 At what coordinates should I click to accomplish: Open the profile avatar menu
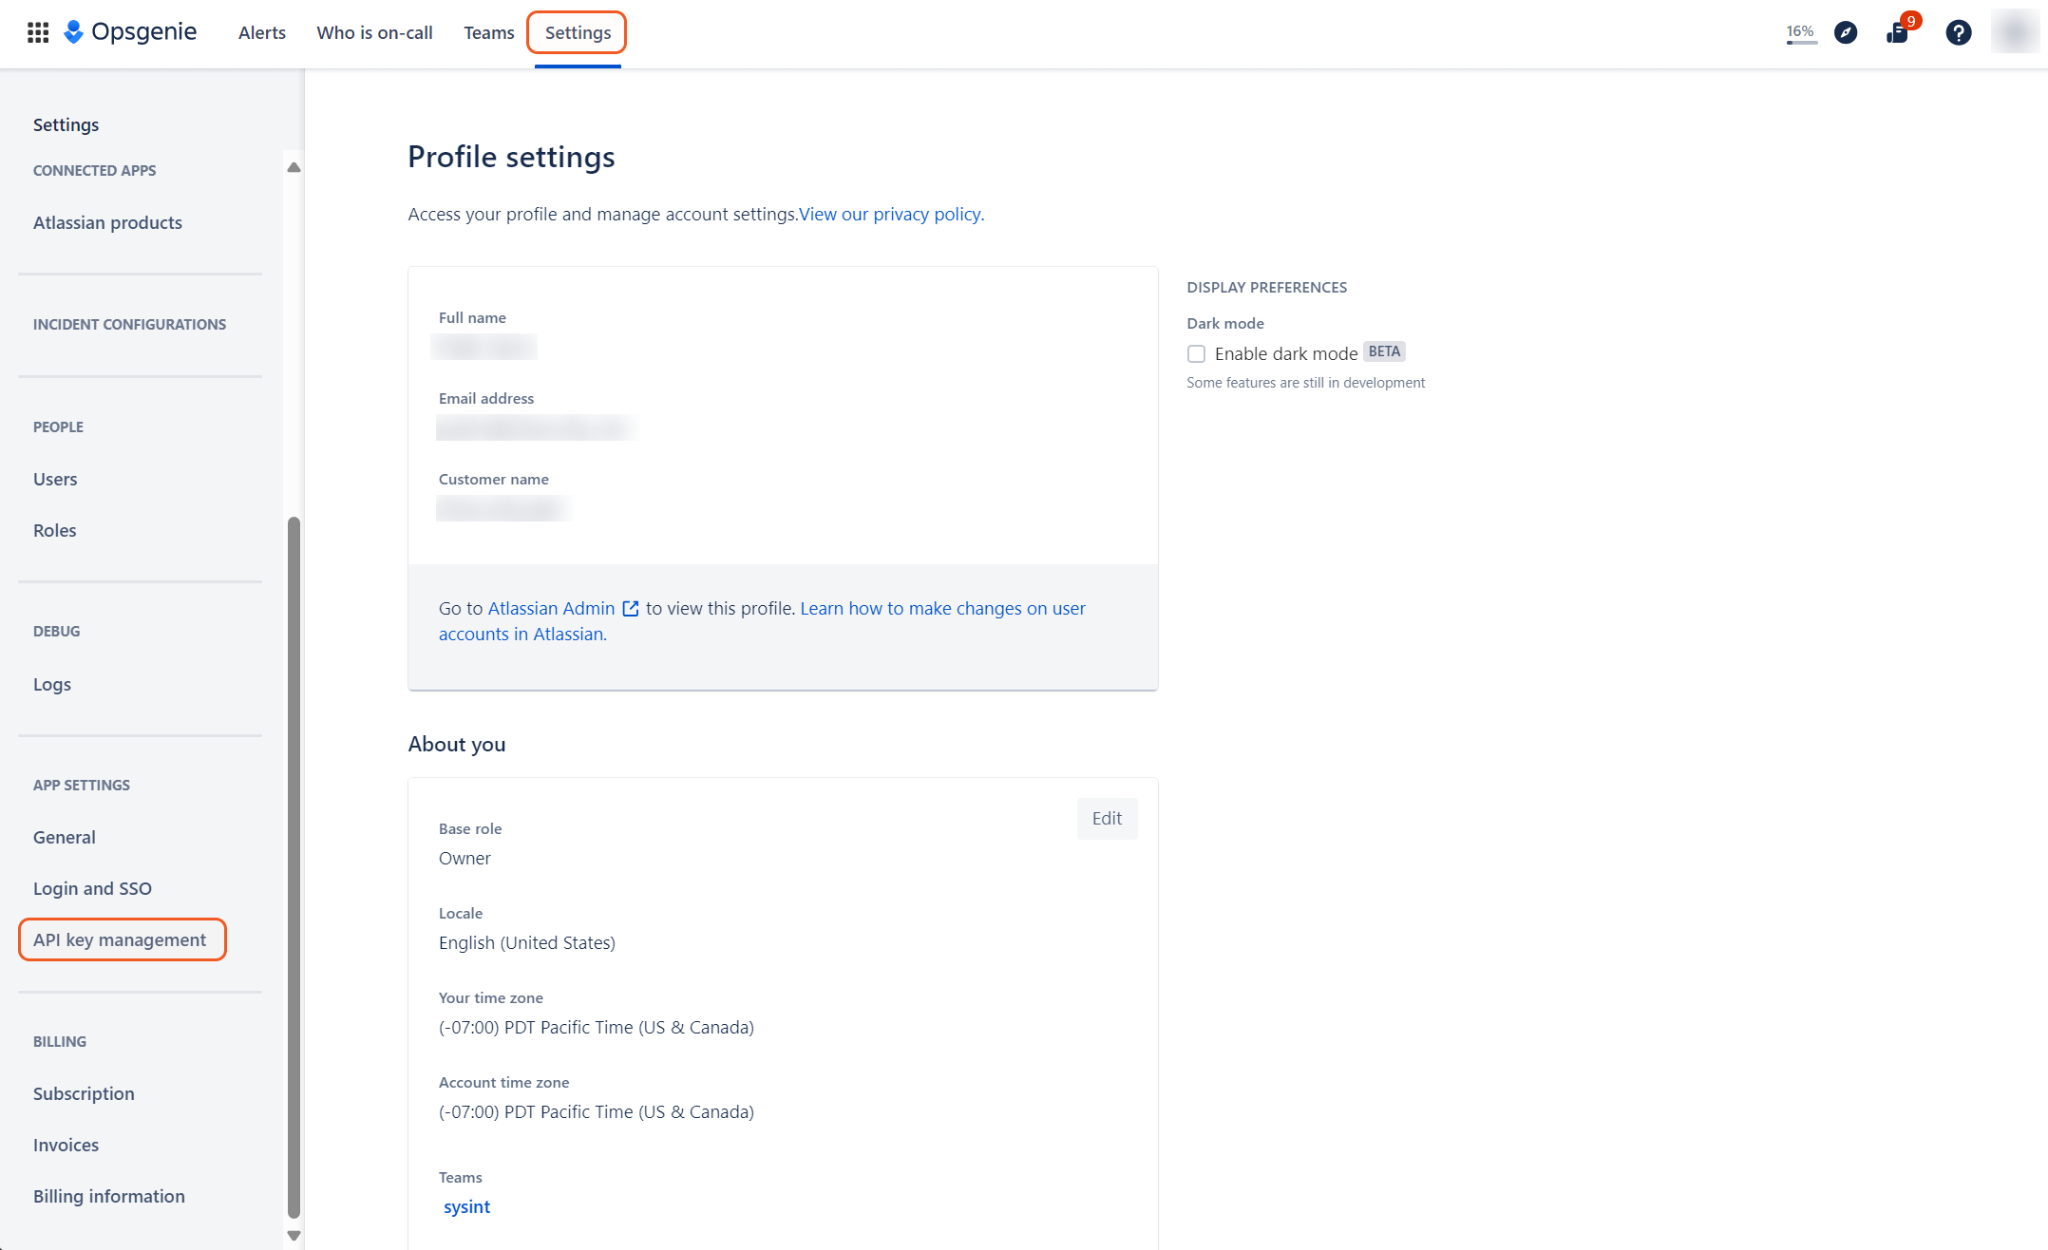click(x=2015, y=32)
